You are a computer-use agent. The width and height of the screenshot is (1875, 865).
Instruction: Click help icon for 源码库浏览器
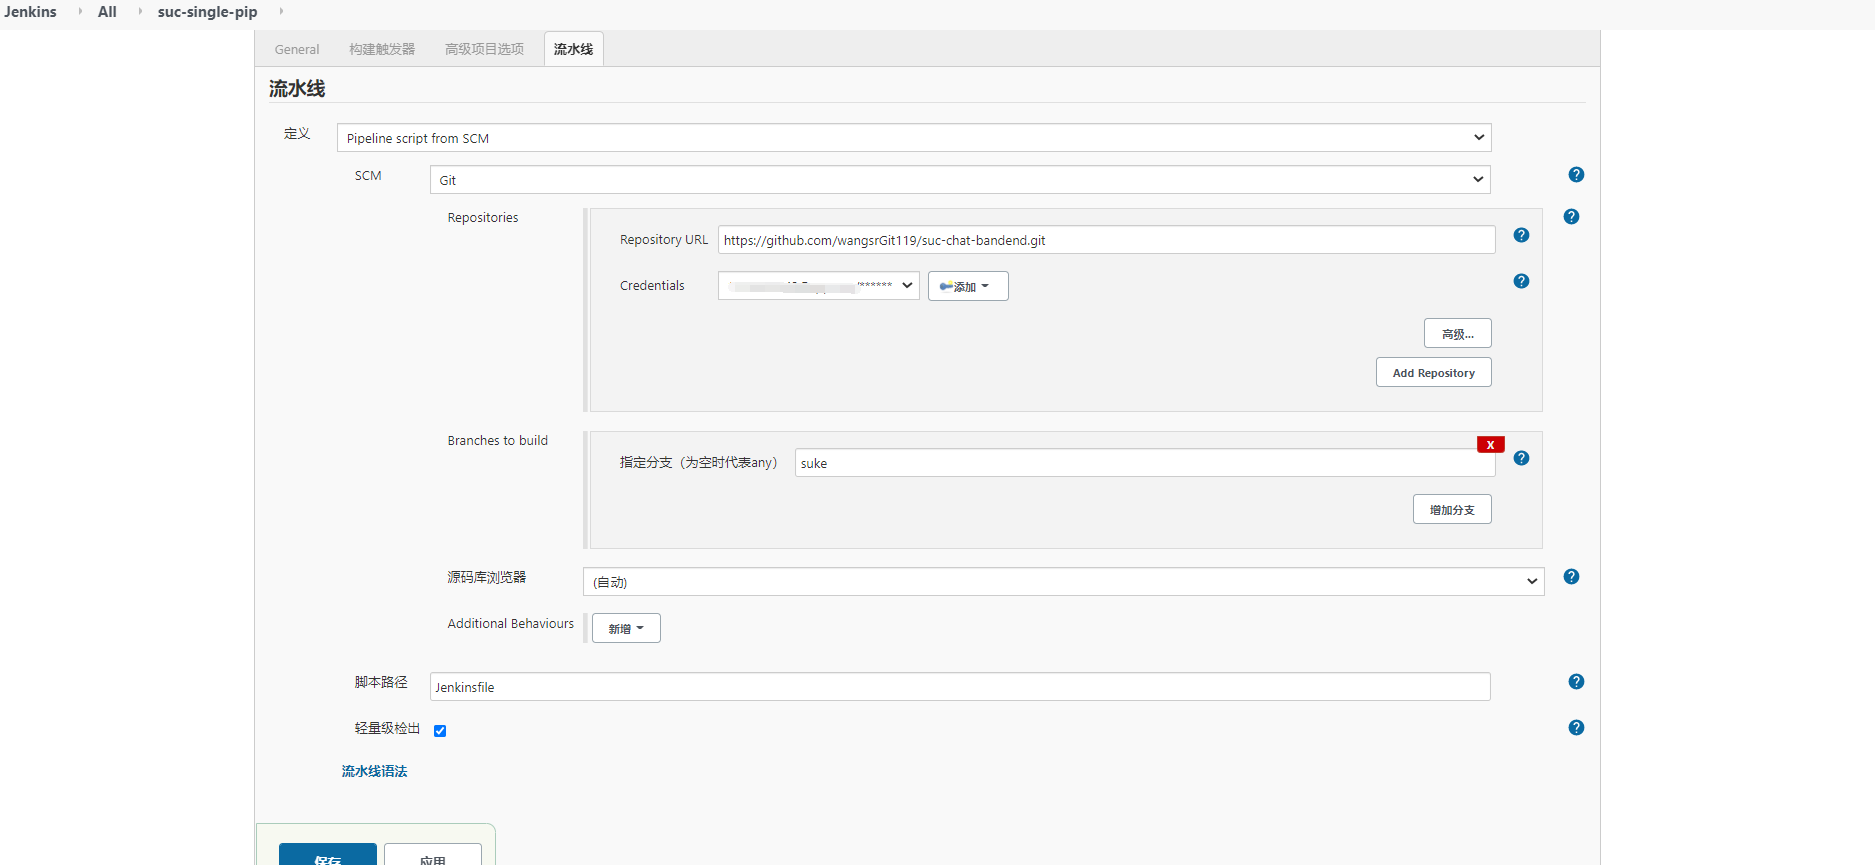click(1571, 577)
